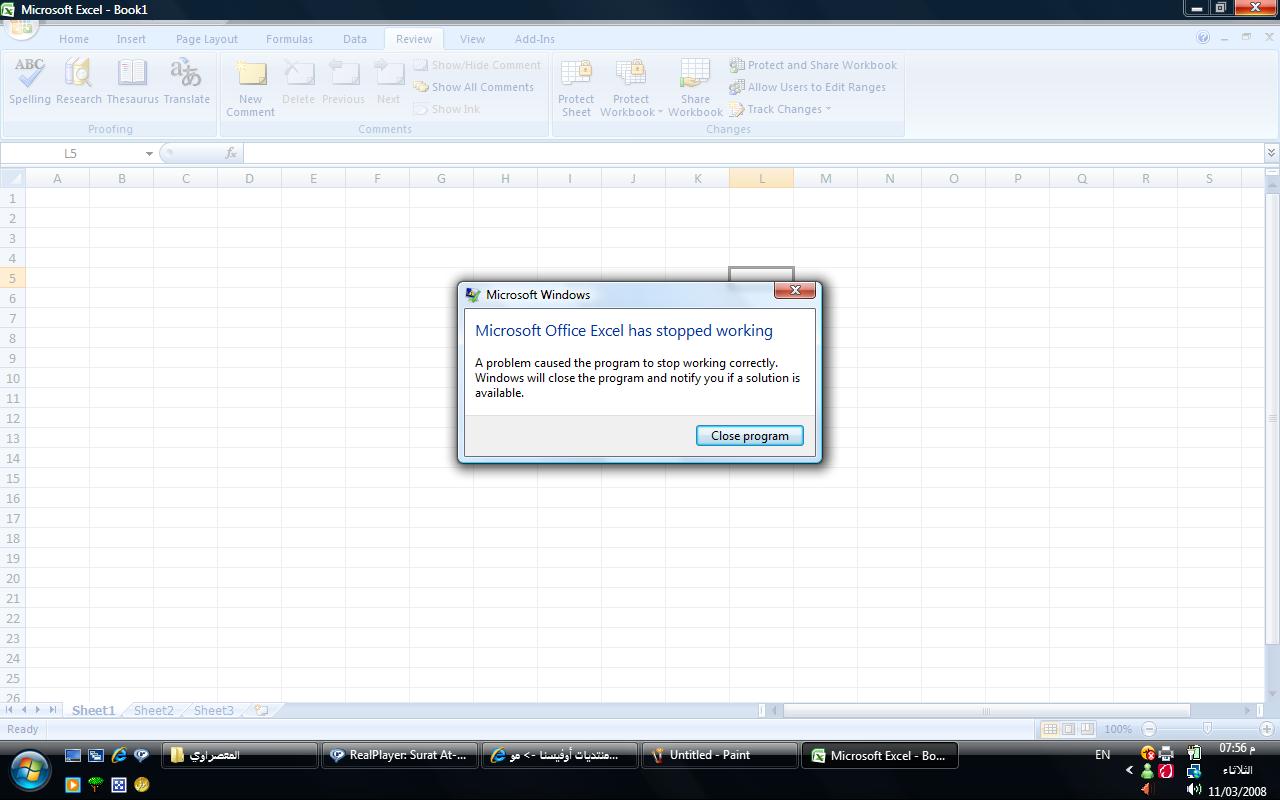Screen dimensions: 1280x800
Task: Click Close program in the error dialog
Action: pyautogui.click(x=749, y=435)
